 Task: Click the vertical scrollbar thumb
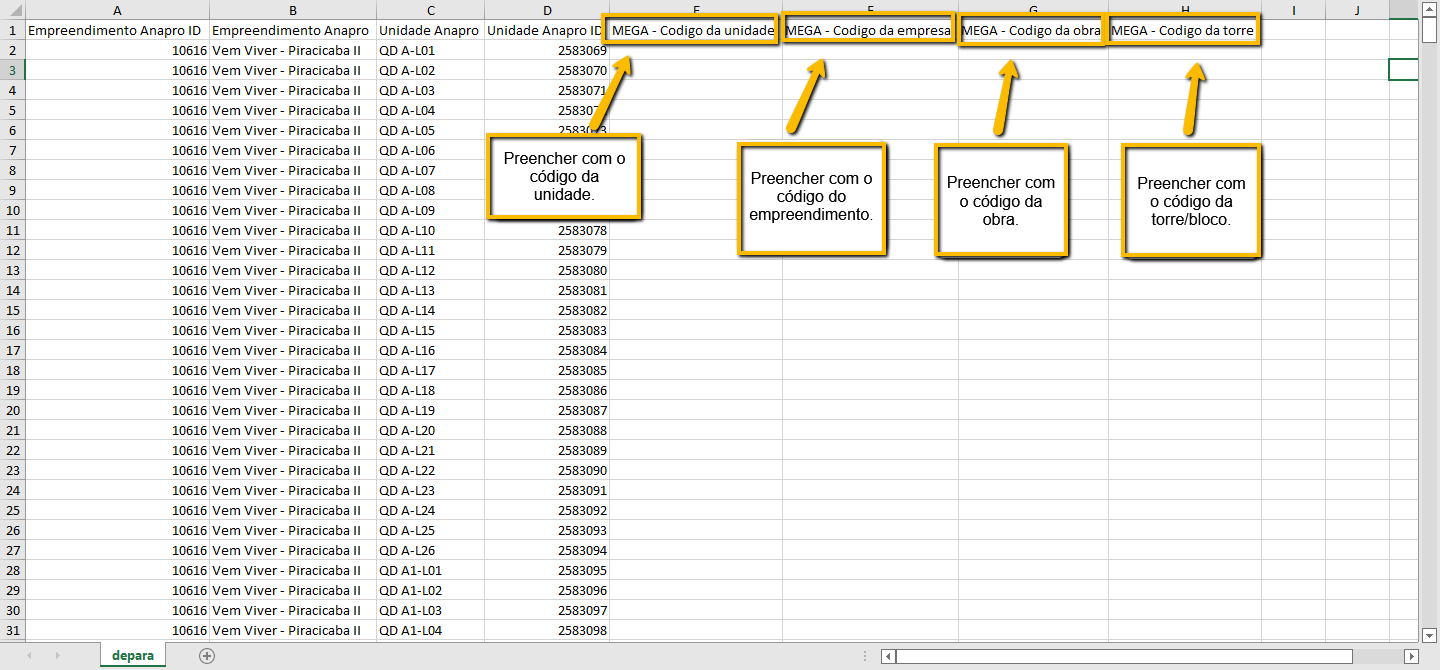(x=1429, y=30)
